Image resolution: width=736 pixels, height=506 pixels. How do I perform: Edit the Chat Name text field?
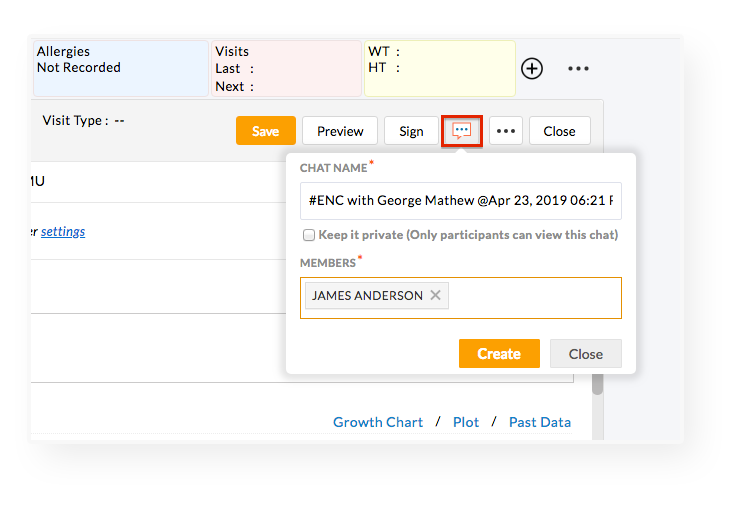(460, 200)
